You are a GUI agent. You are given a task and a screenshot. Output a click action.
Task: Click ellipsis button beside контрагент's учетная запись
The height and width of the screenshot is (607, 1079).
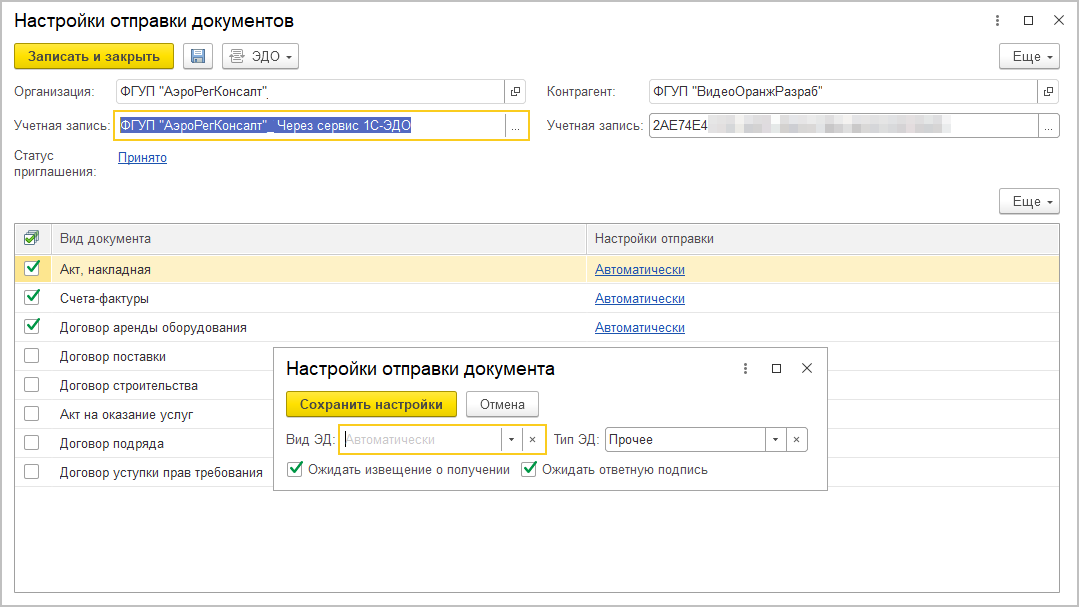pos(1048,126)
